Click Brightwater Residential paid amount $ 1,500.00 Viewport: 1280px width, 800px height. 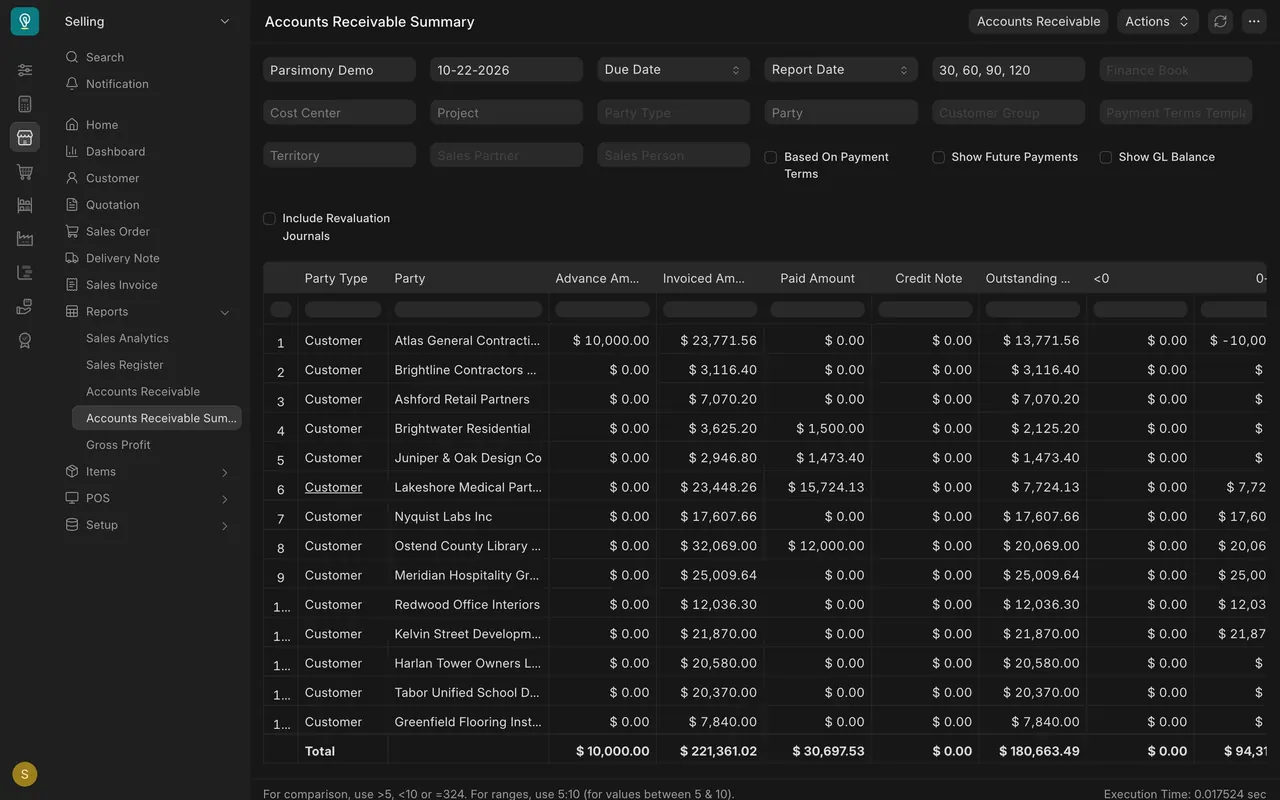point(818,428)
